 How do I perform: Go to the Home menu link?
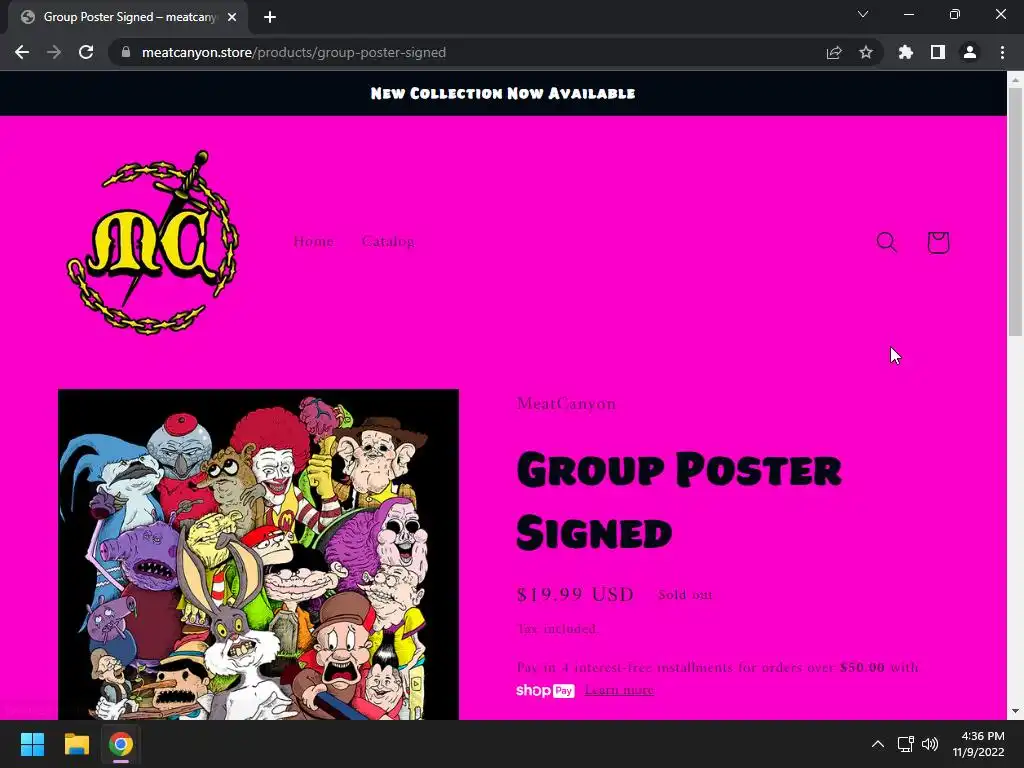(313, 242)
